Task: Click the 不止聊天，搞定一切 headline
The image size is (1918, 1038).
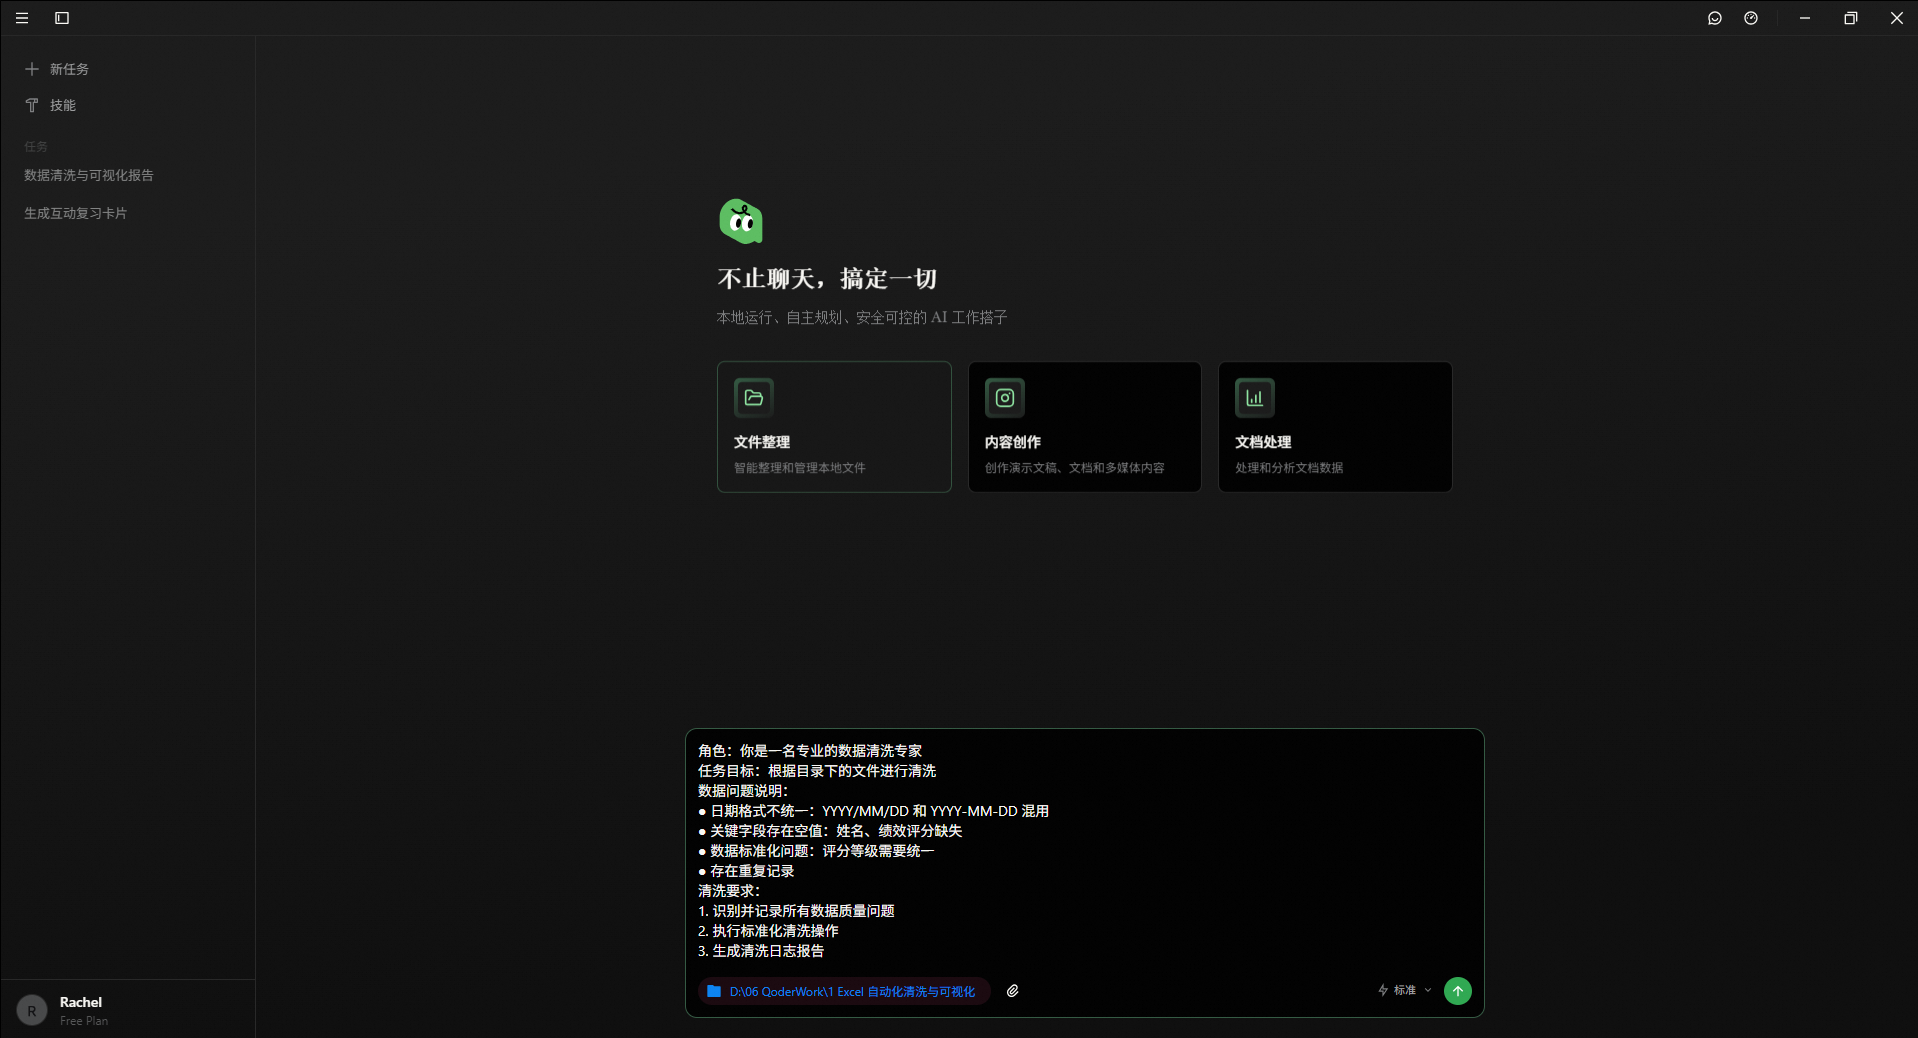Action: [827, 279]
